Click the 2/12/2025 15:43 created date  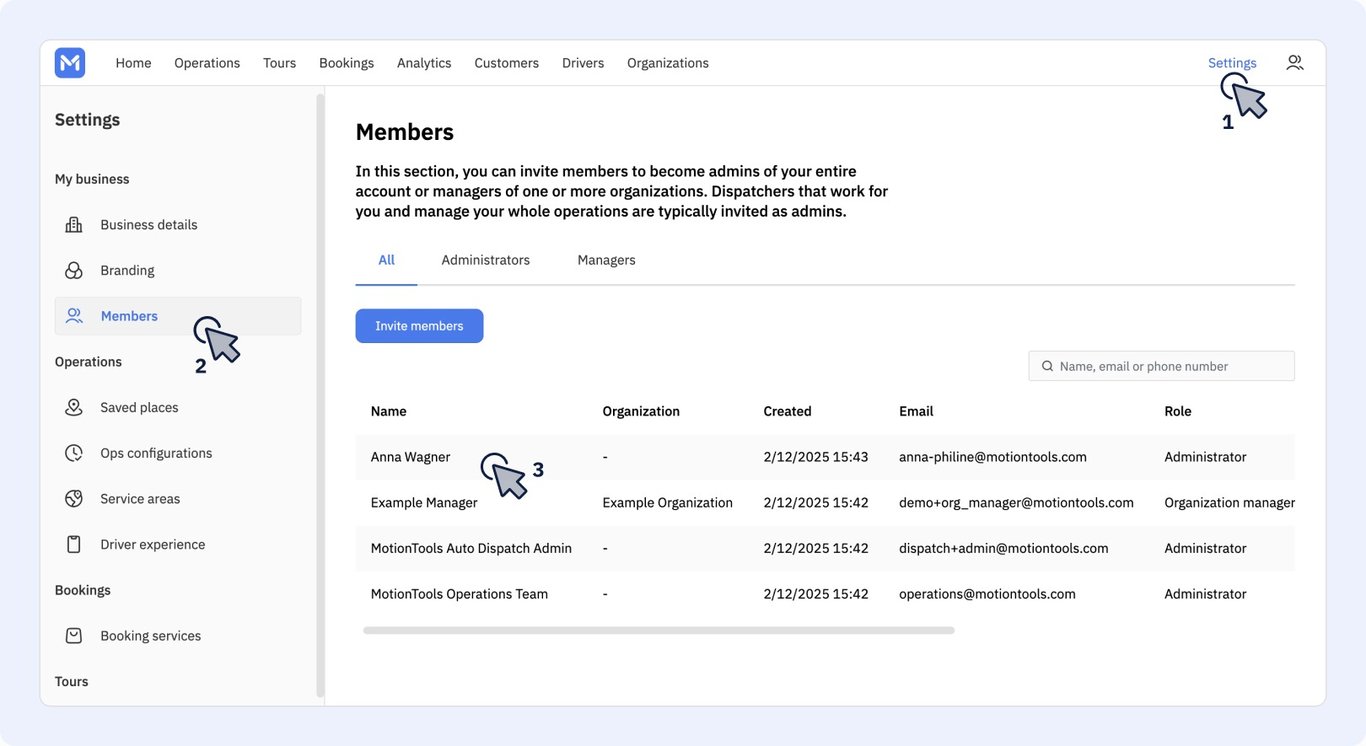coord(816,457)
